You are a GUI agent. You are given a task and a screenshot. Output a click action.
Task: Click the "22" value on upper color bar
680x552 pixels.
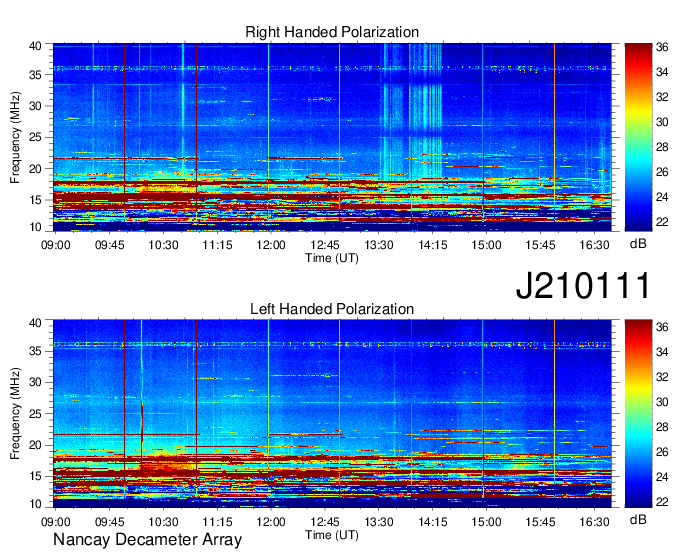point(662,222)
